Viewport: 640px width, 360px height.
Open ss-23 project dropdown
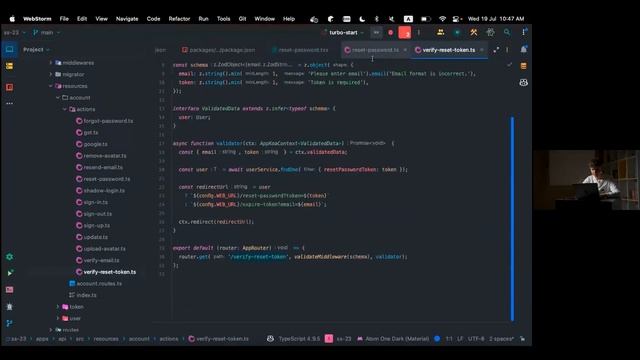[x=15, y=32]
